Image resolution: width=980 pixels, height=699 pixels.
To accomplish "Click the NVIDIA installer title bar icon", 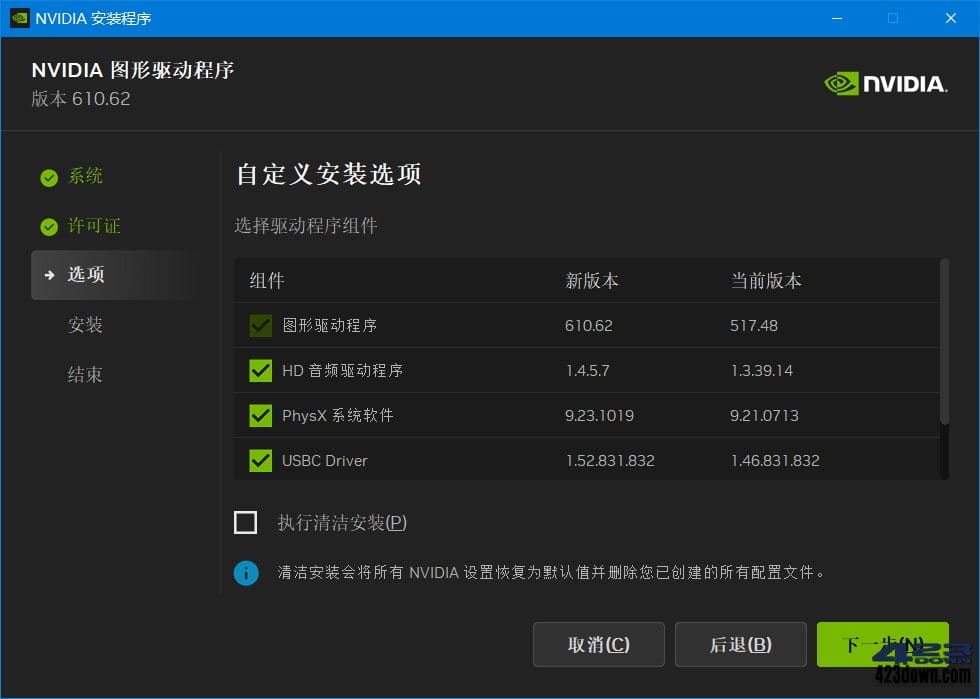I will point(20,18).
